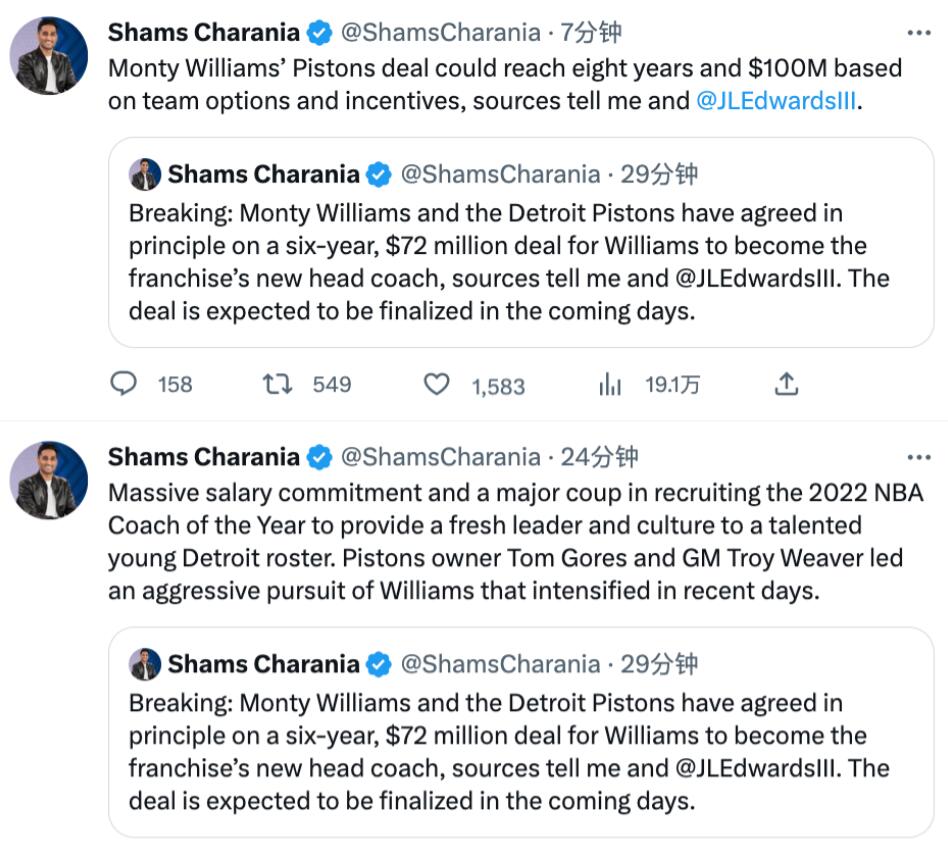Open the second quoted Breaking tweet card

tap(520, 752)
